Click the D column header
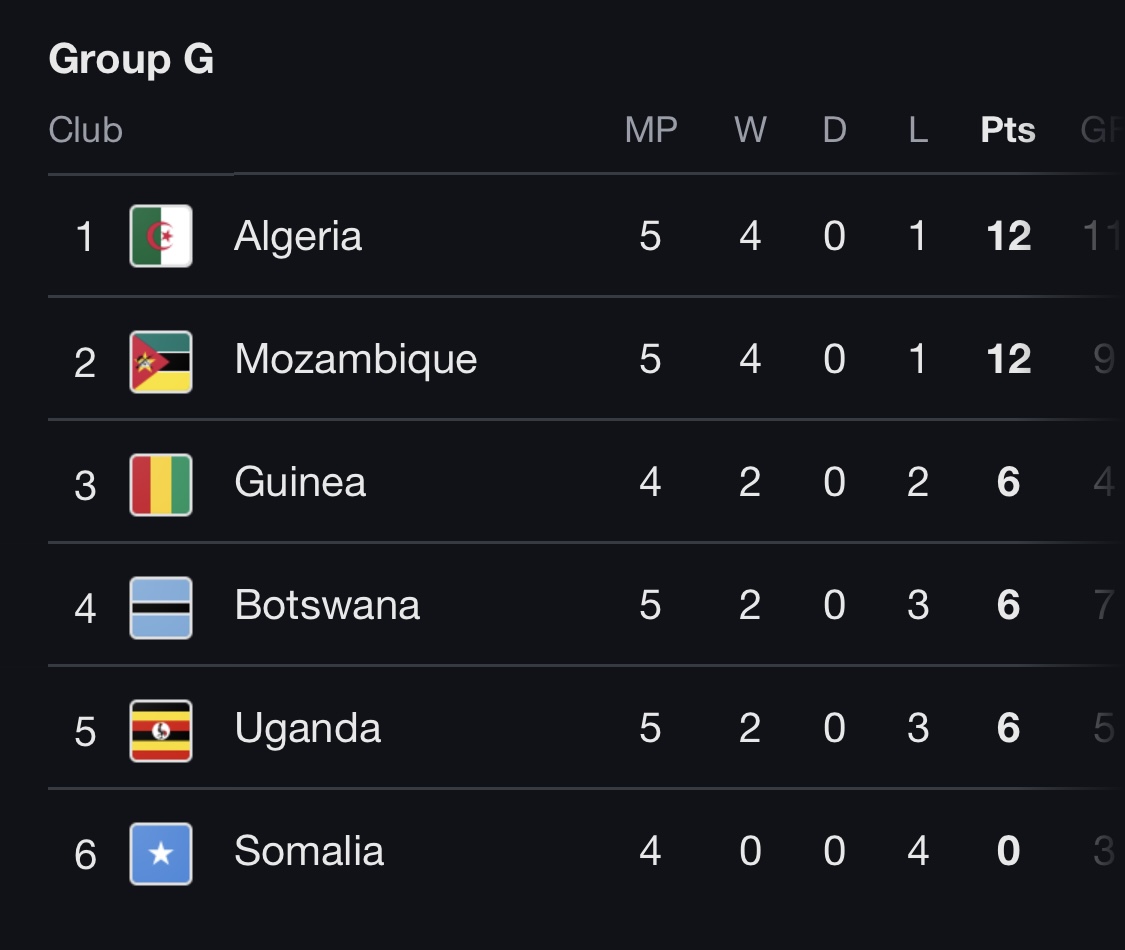The width and height of the screenshot is (1125, 950). [834, 130]
